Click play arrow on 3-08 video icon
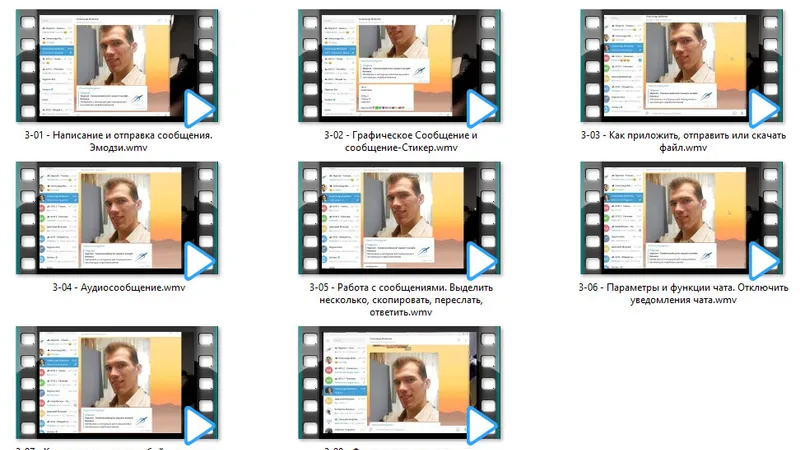Image resolution: width=800 pixels, height=450 pixels. tap(481, 425)
